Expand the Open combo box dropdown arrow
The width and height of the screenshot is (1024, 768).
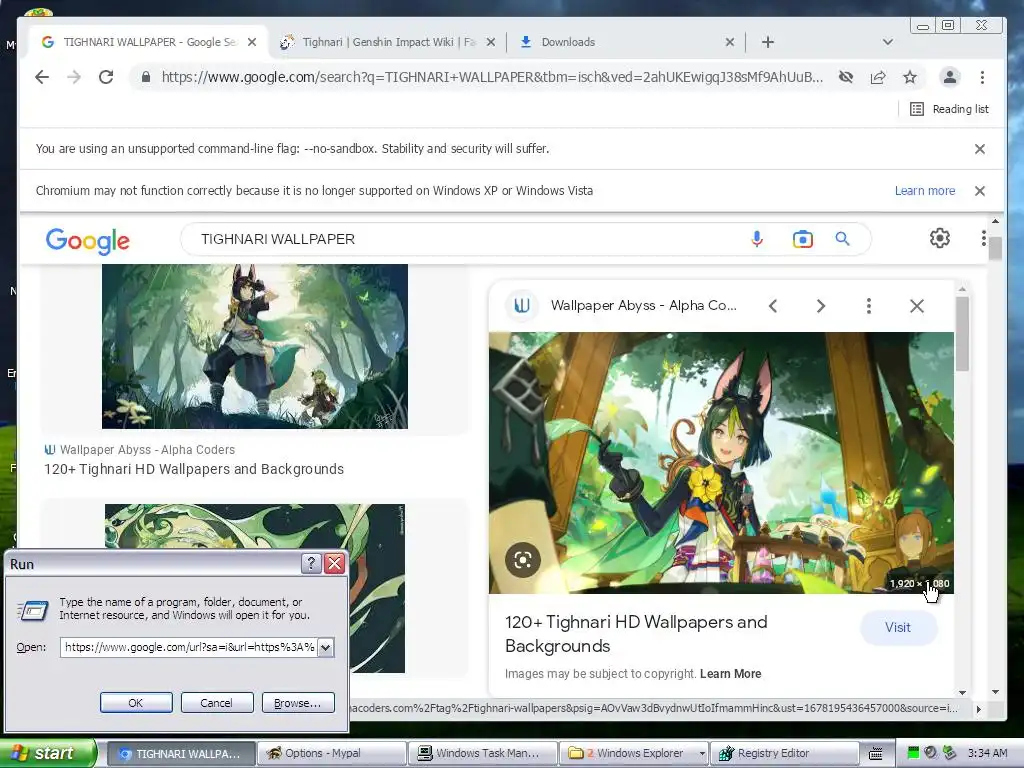(326, 647)
